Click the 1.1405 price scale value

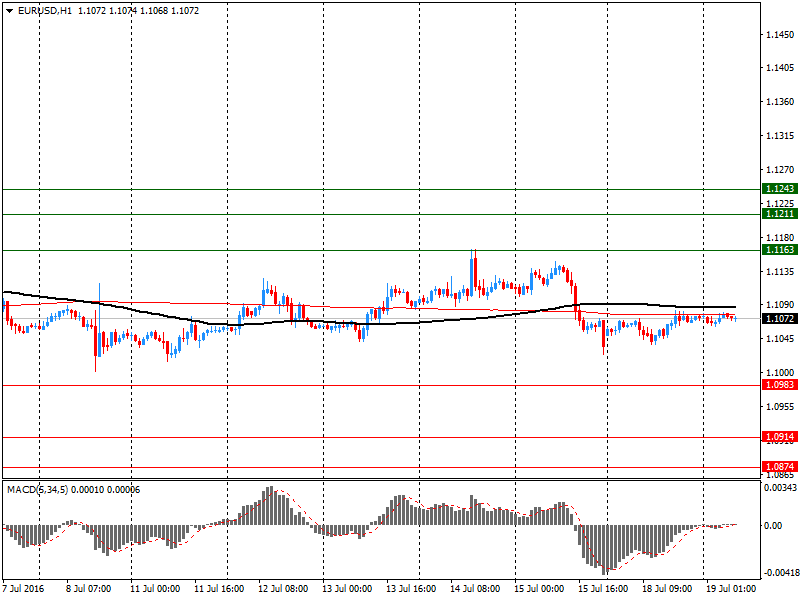(780, 68)
